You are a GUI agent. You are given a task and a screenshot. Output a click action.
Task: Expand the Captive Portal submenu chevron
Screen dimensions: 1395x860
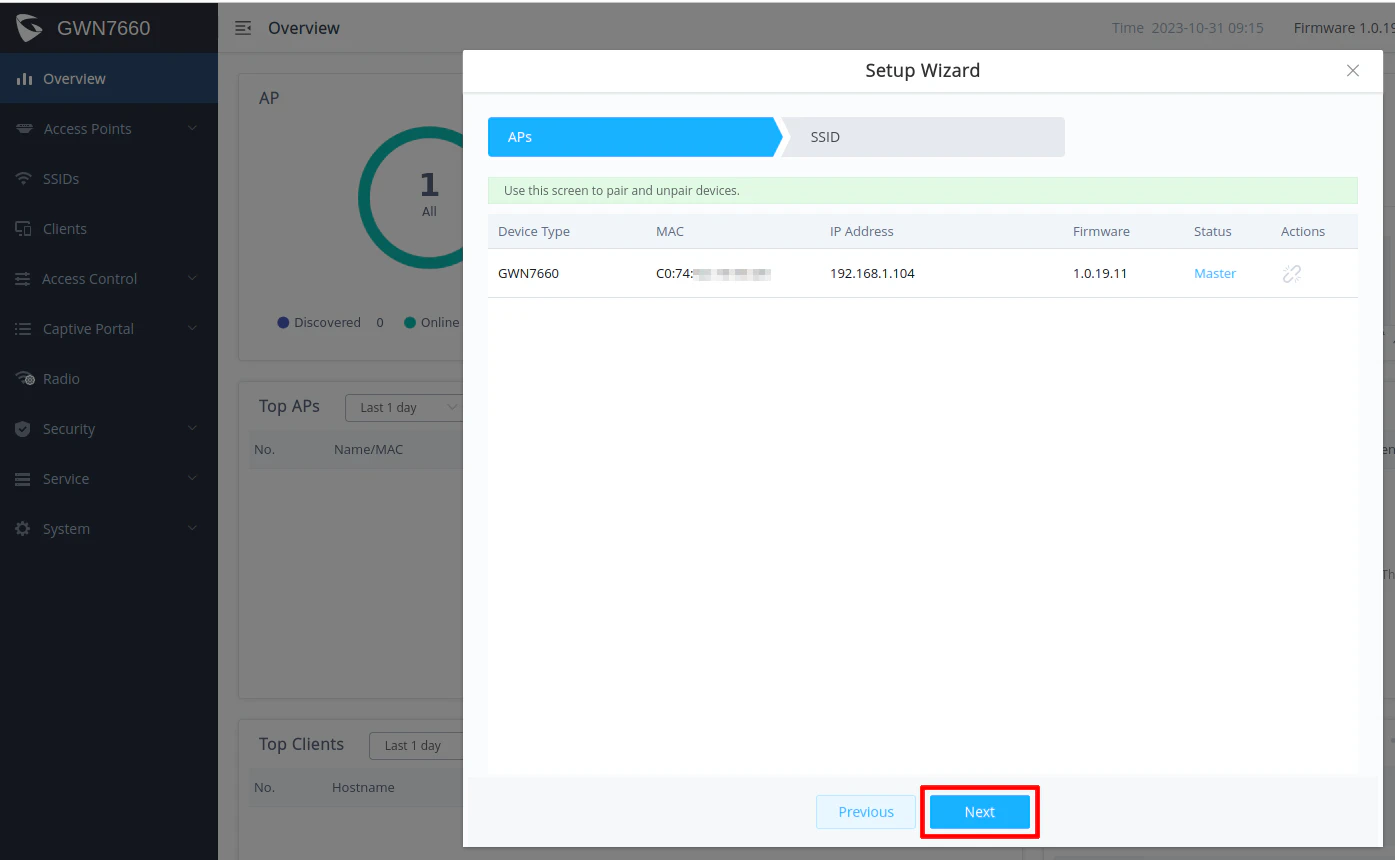193,328
